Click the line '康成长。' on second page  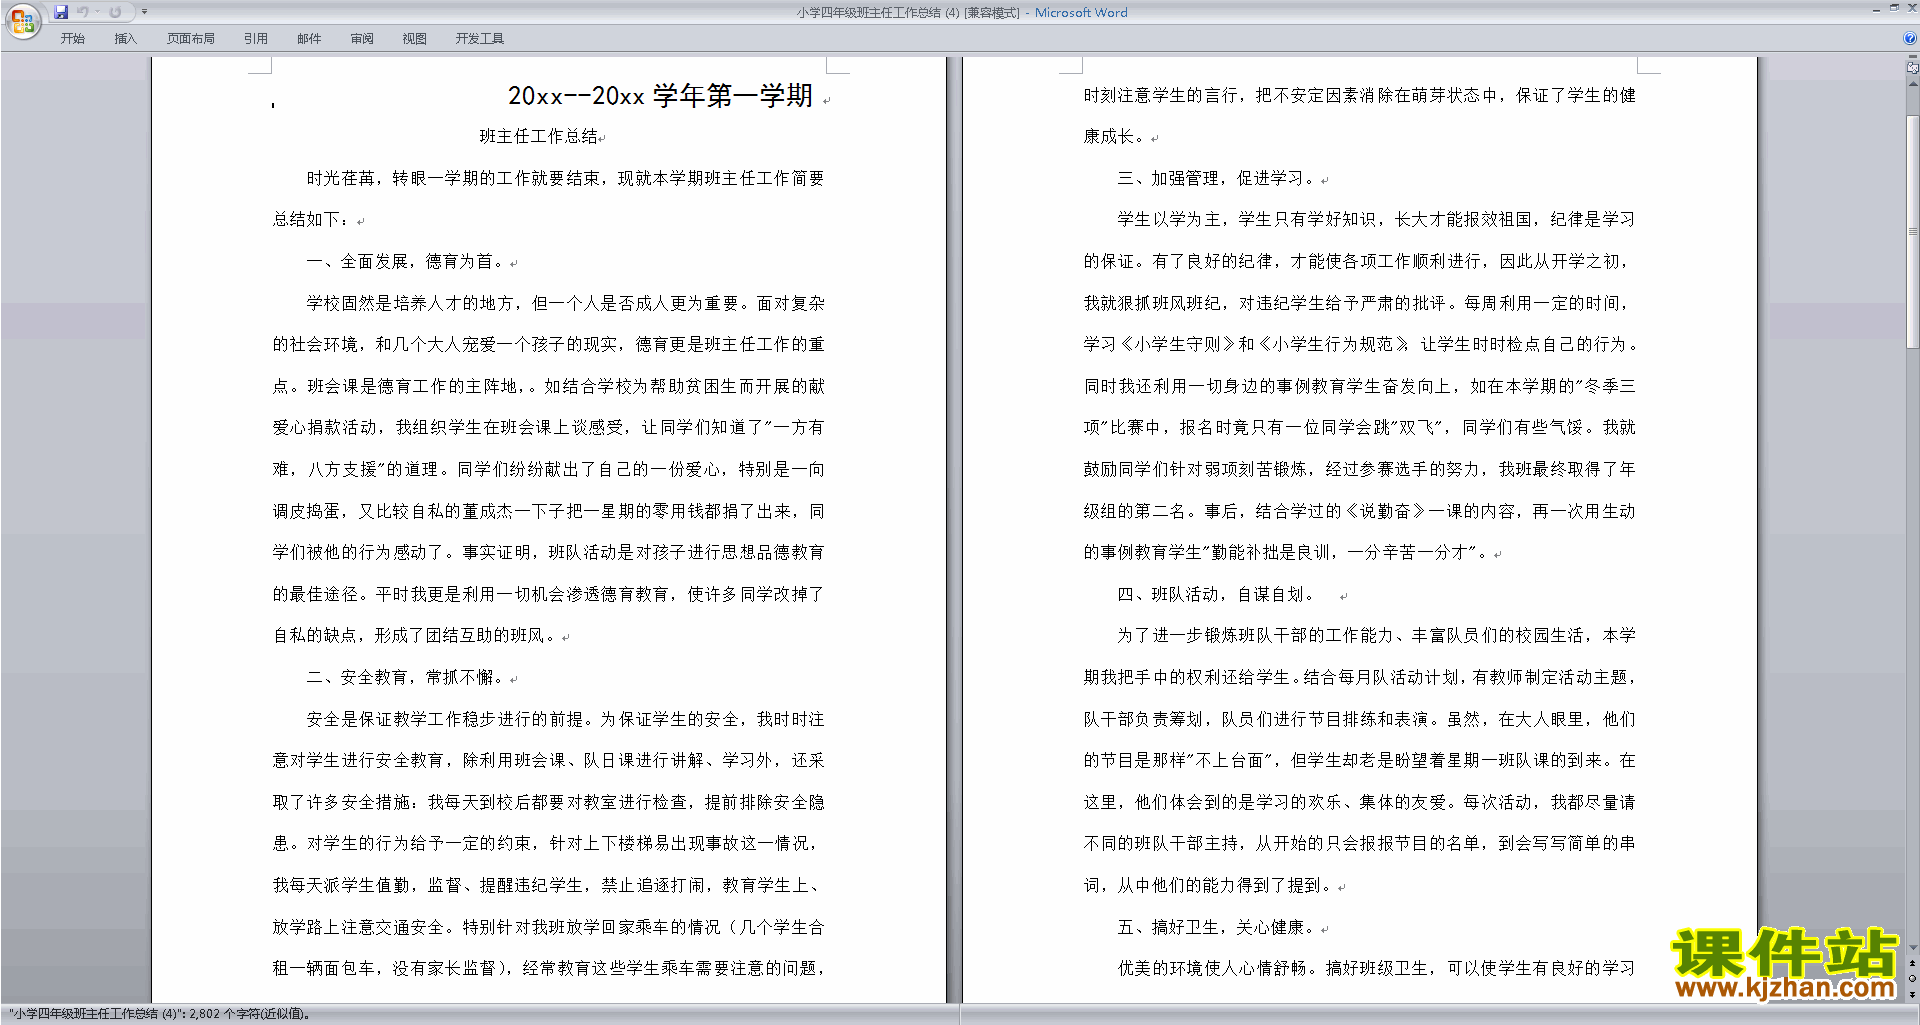pos(1115,136)
